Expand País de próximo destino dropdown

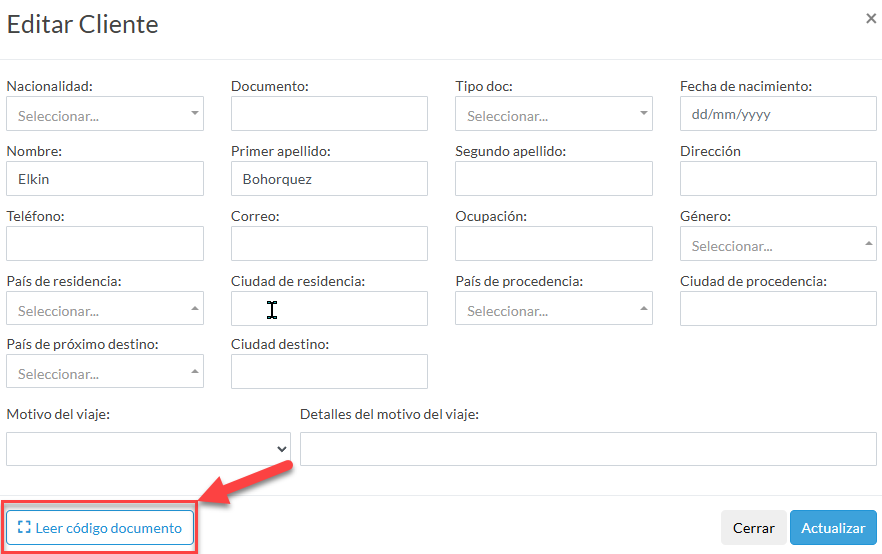coord(105,372)
